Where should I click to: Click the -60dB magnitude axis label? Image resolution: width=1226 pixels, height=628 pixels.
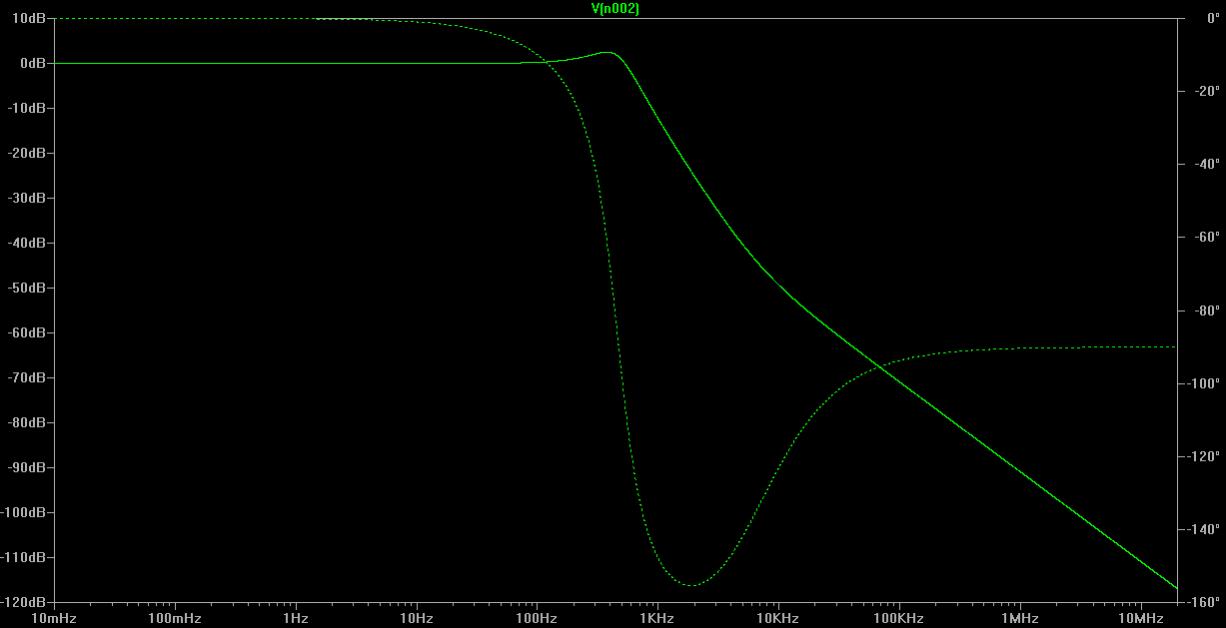(x=26, y=333)
